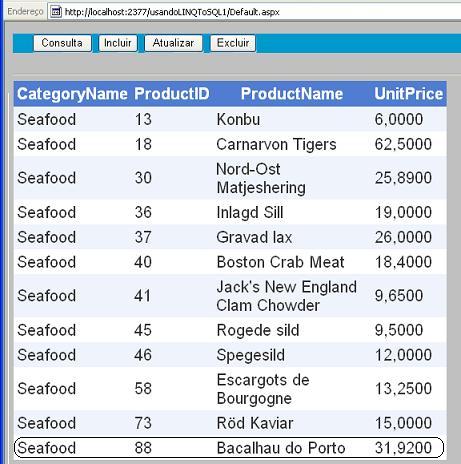Click the Consulta button

pyautogui.click(x=62, y=43)
